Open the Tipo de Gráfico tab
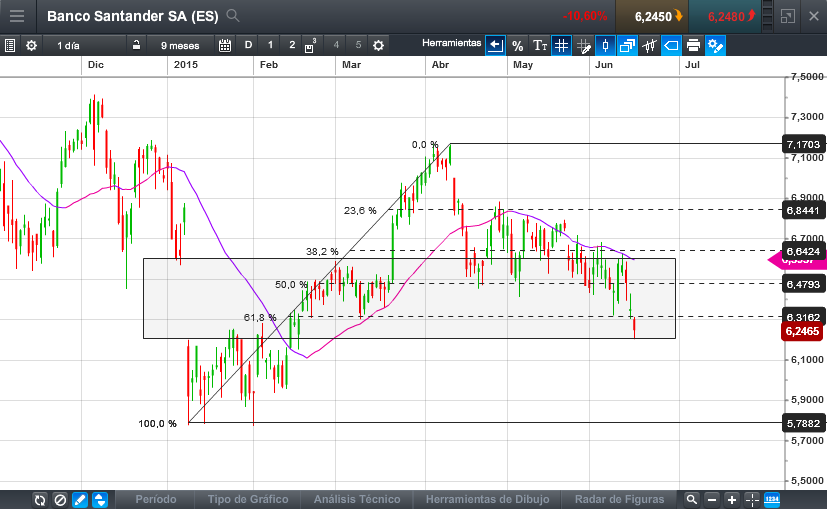The image size is (827, 509). click(248, 499)
